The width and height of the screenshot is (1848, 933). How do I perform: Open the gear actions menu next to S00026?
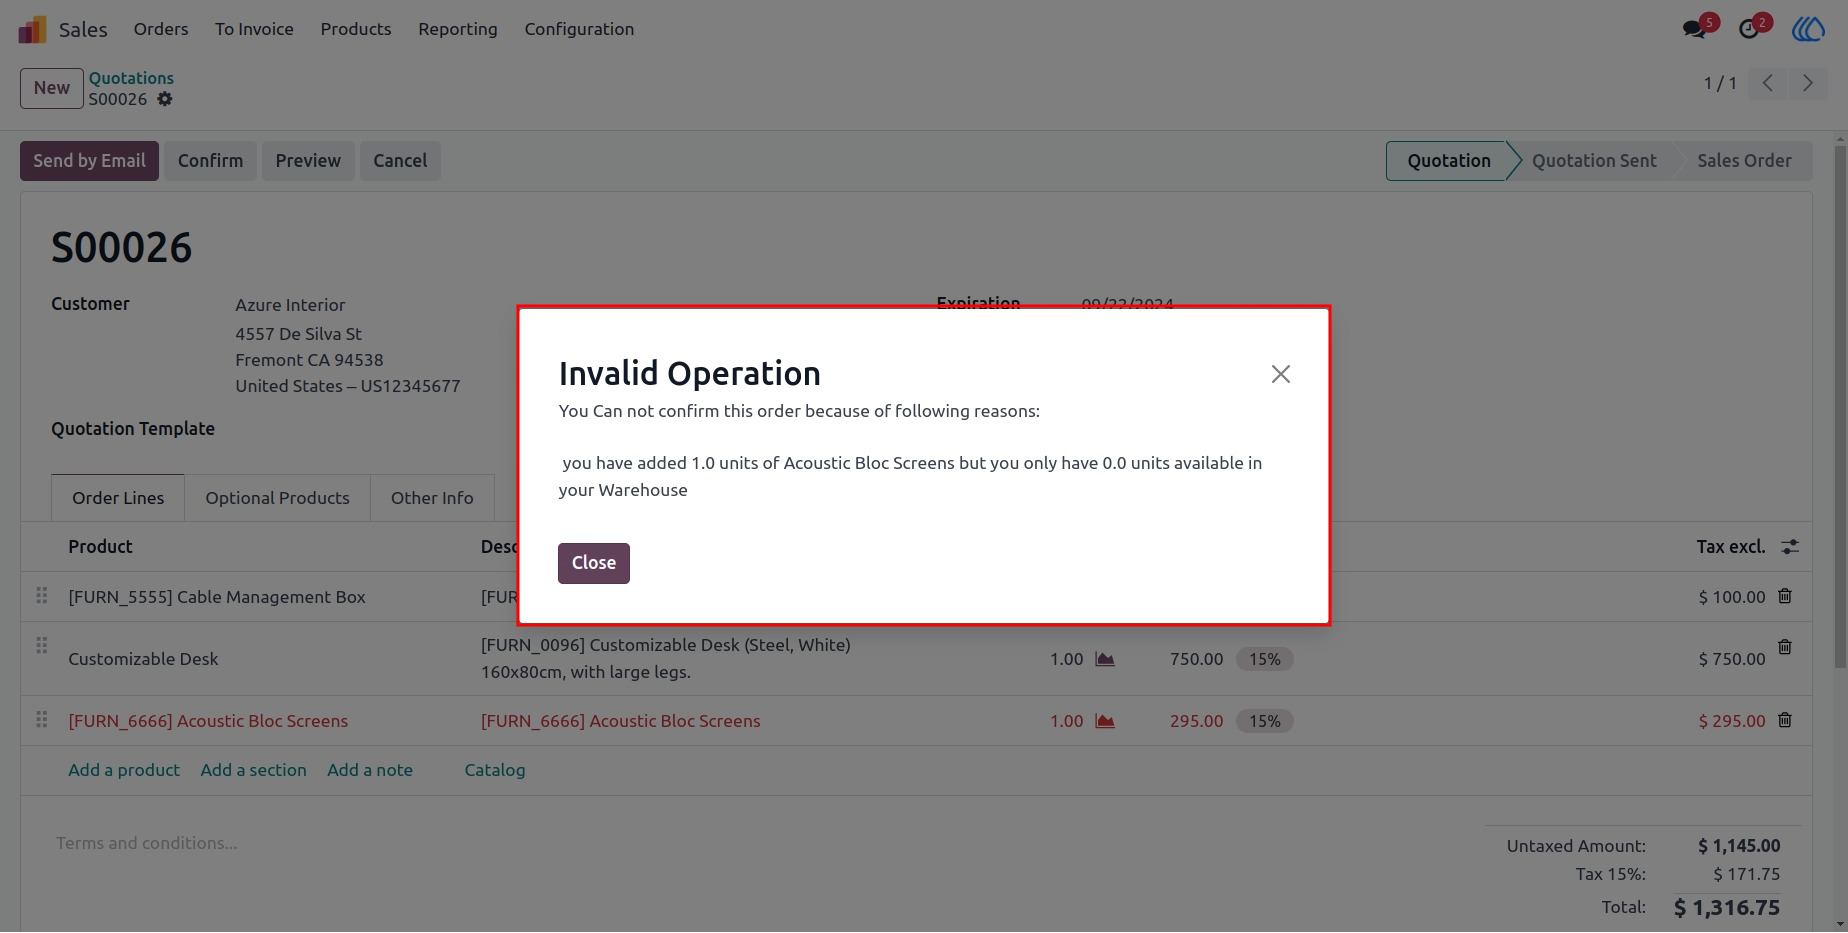point(165,99)
